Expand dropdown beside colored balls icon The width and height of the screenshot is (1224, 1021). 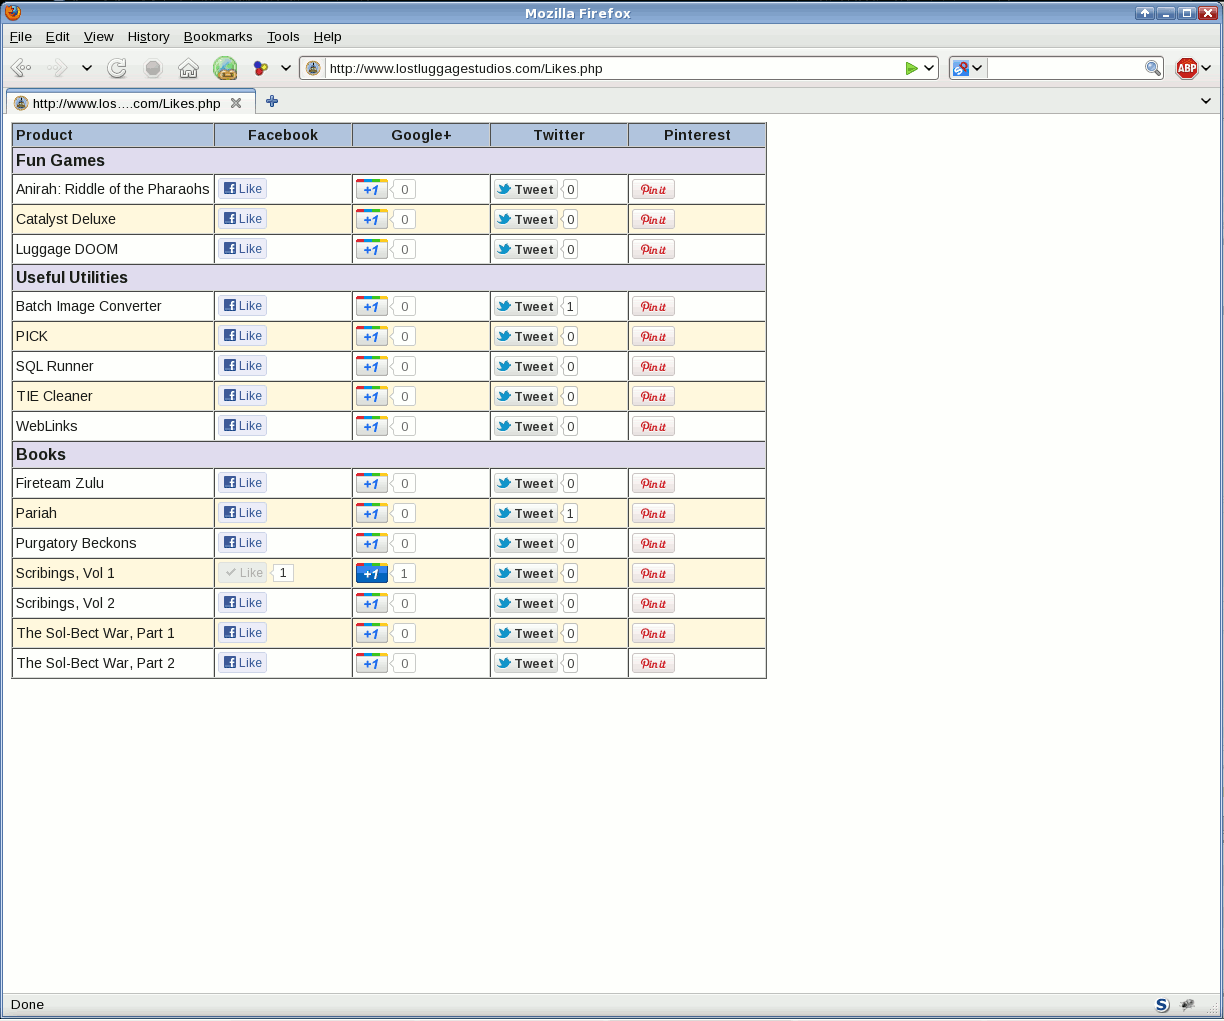285,68
